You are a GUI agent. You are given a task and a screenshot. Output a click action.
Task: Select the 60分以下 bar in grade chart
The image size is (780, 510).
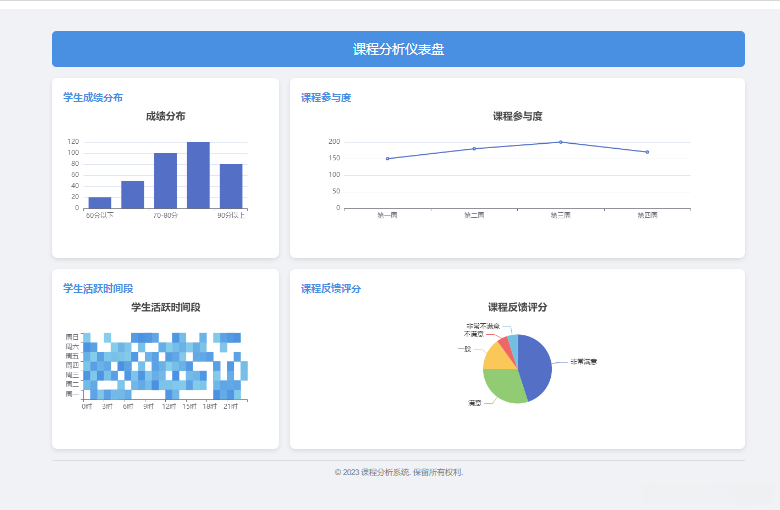[x=99, y=203]
